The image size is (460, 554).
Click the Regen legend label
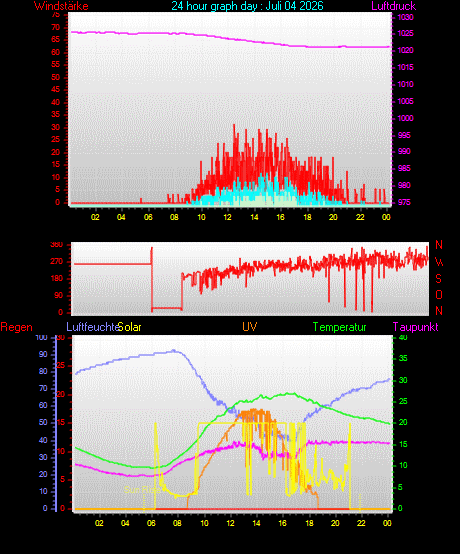[x=16, y=327]
